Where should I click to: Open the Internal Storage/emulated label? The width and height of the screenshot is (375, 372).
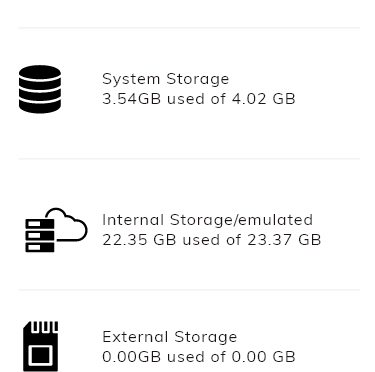click(x=207, y=220)
